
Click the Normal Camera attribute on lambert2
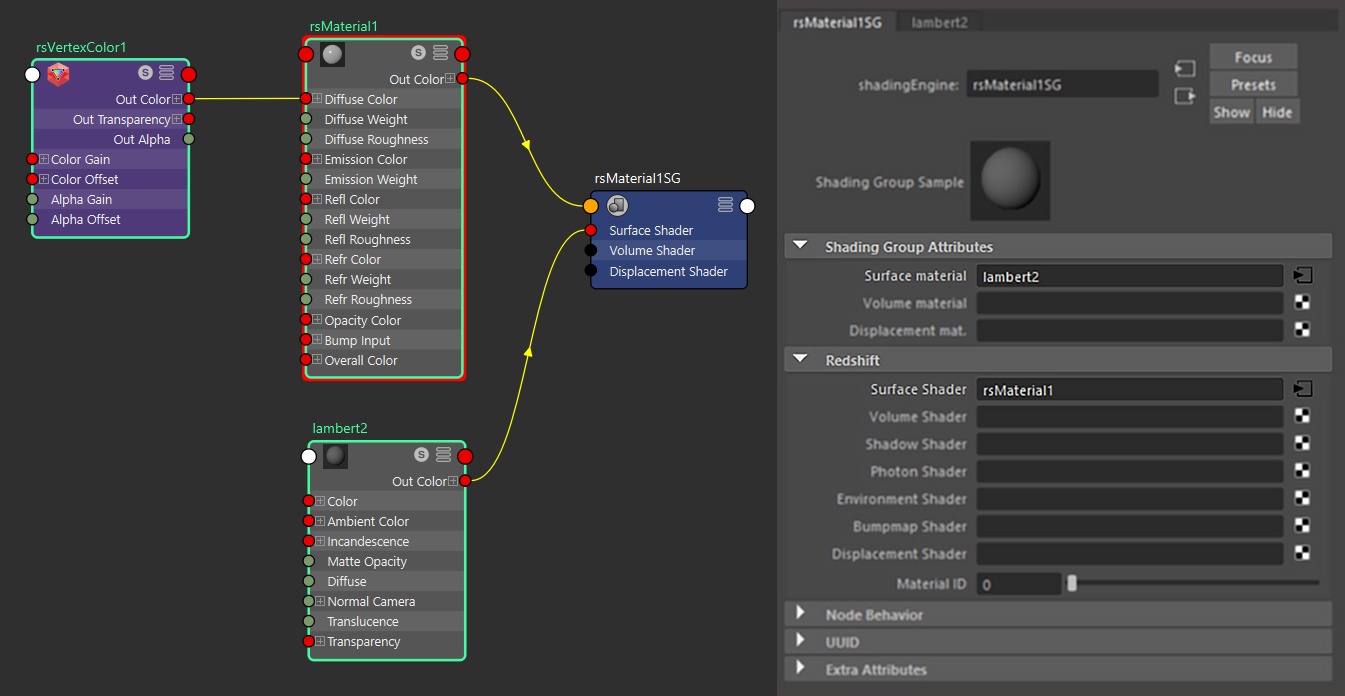[x=371, y=601]
